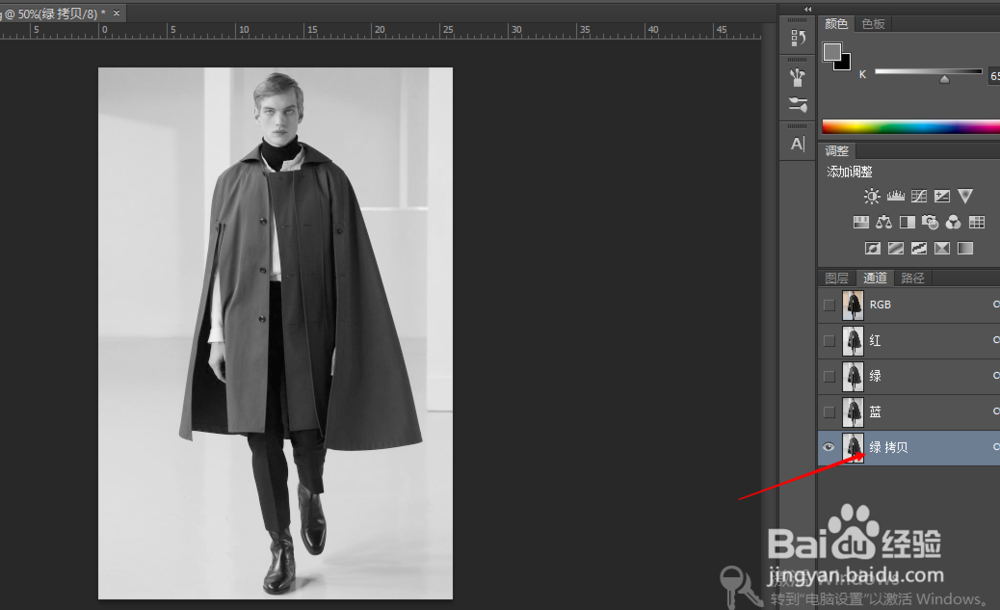
Task: Add a Channel Mixer adjustment
Action: coord(953,222)
